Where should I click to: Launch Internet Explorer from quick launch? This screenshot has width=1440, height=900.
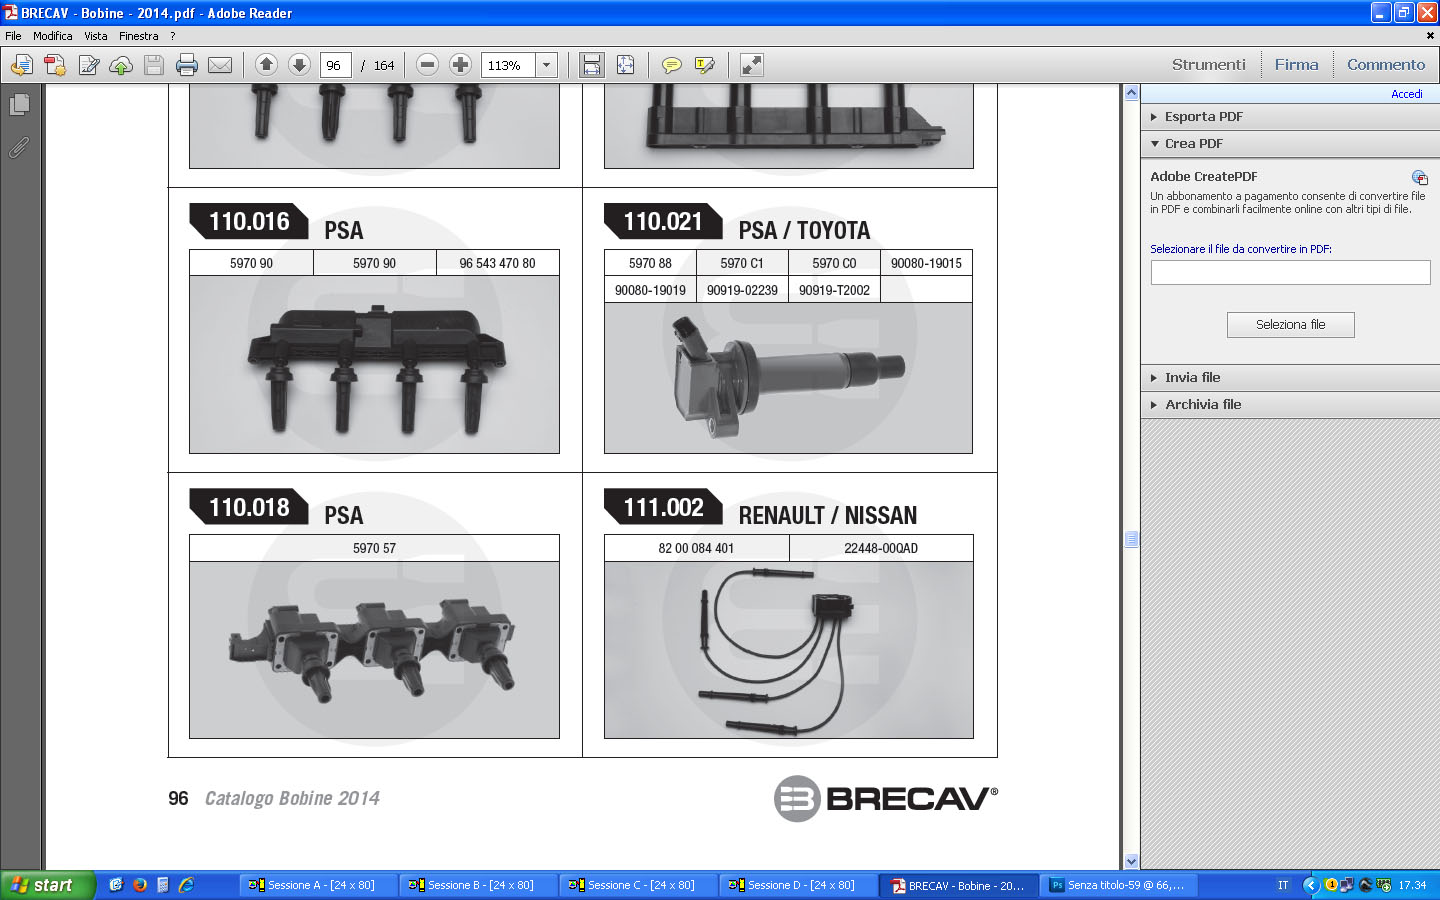pos(186,885)
